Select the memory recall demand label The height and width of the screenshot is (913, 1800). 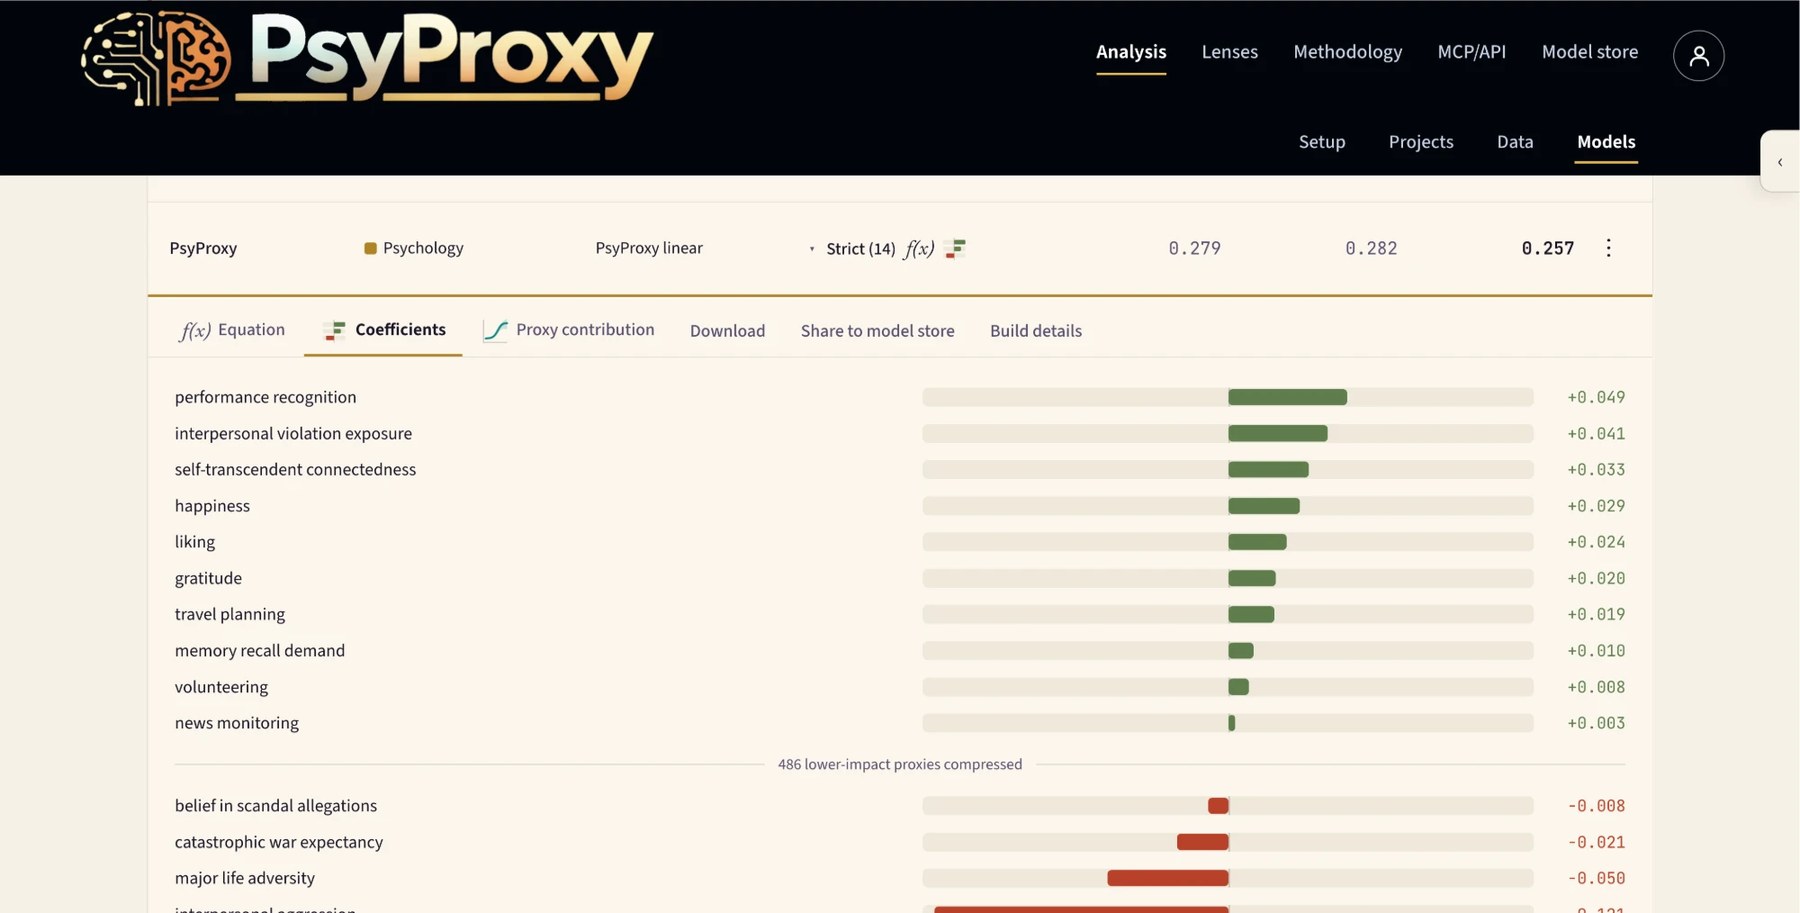259,650
